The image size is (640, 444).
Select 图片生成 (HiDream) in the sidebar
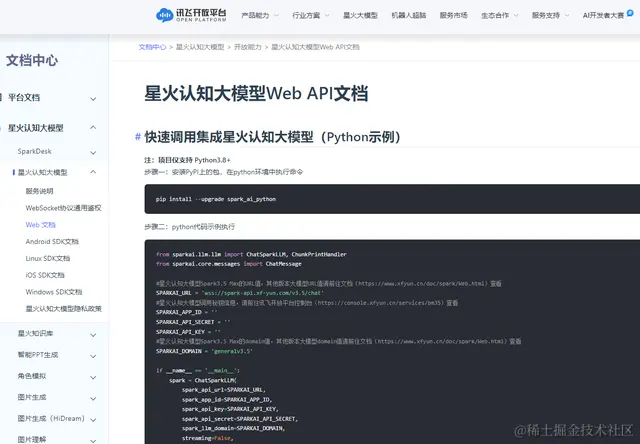point(51,418)
